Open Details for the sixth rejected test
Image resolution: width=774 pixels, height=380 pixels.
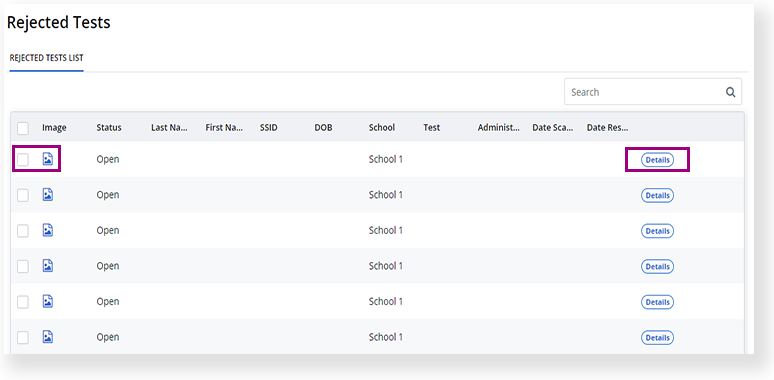(658, 338)
